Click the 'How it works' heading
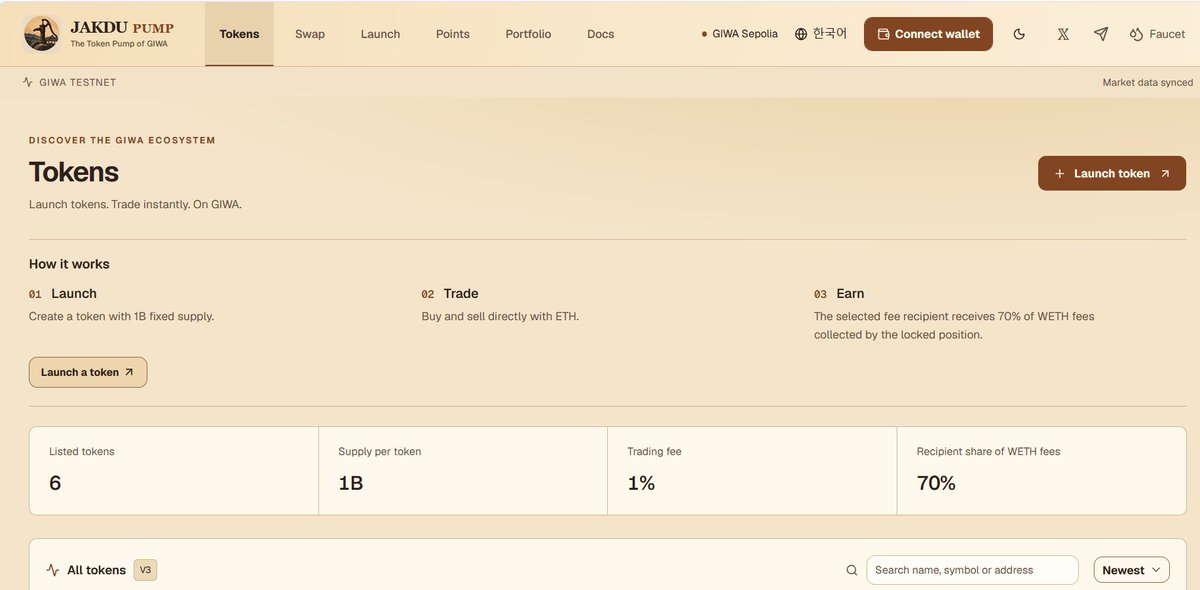Viewport: 1200px width, 590px height. point(69,264)
